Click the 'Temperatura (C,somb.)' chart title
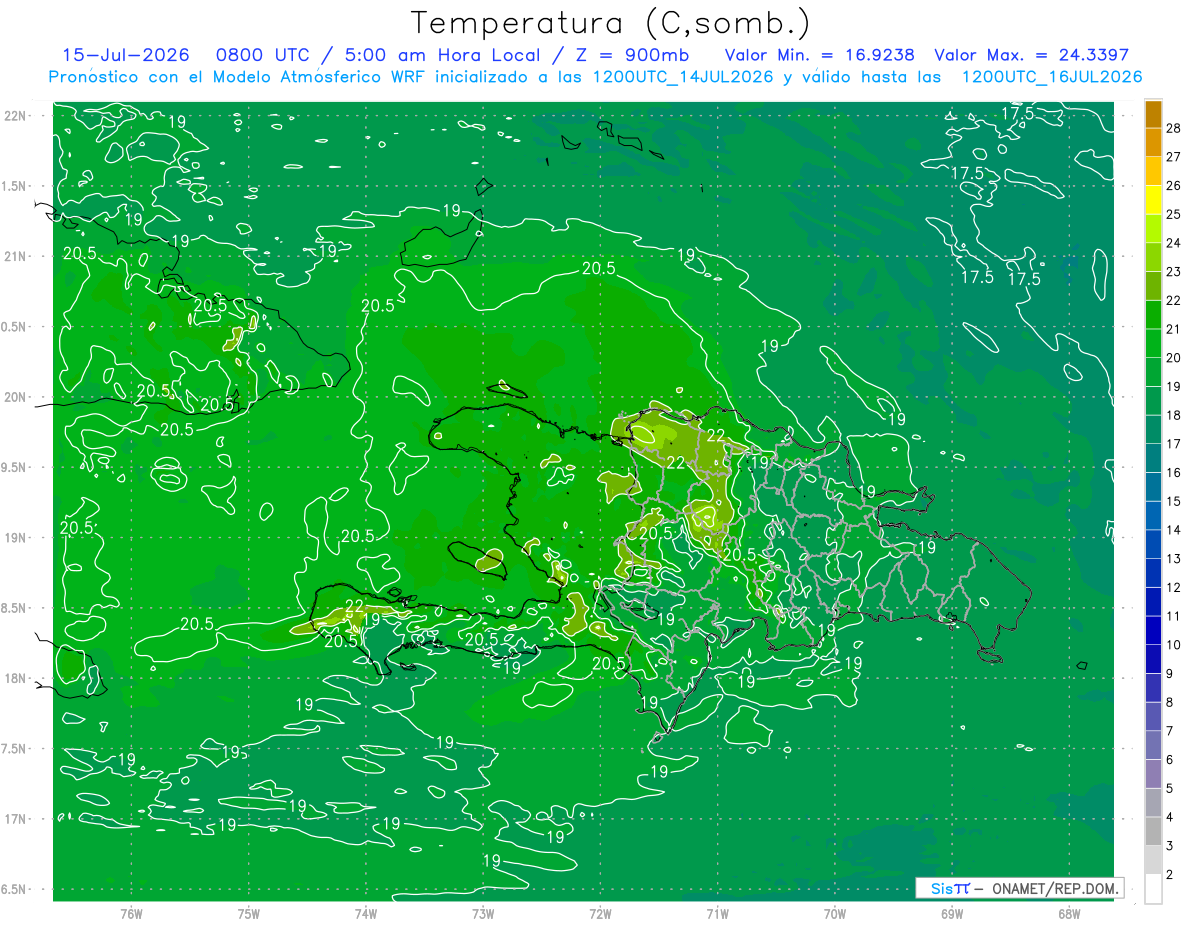1200x927 pixels. [611, 23]
